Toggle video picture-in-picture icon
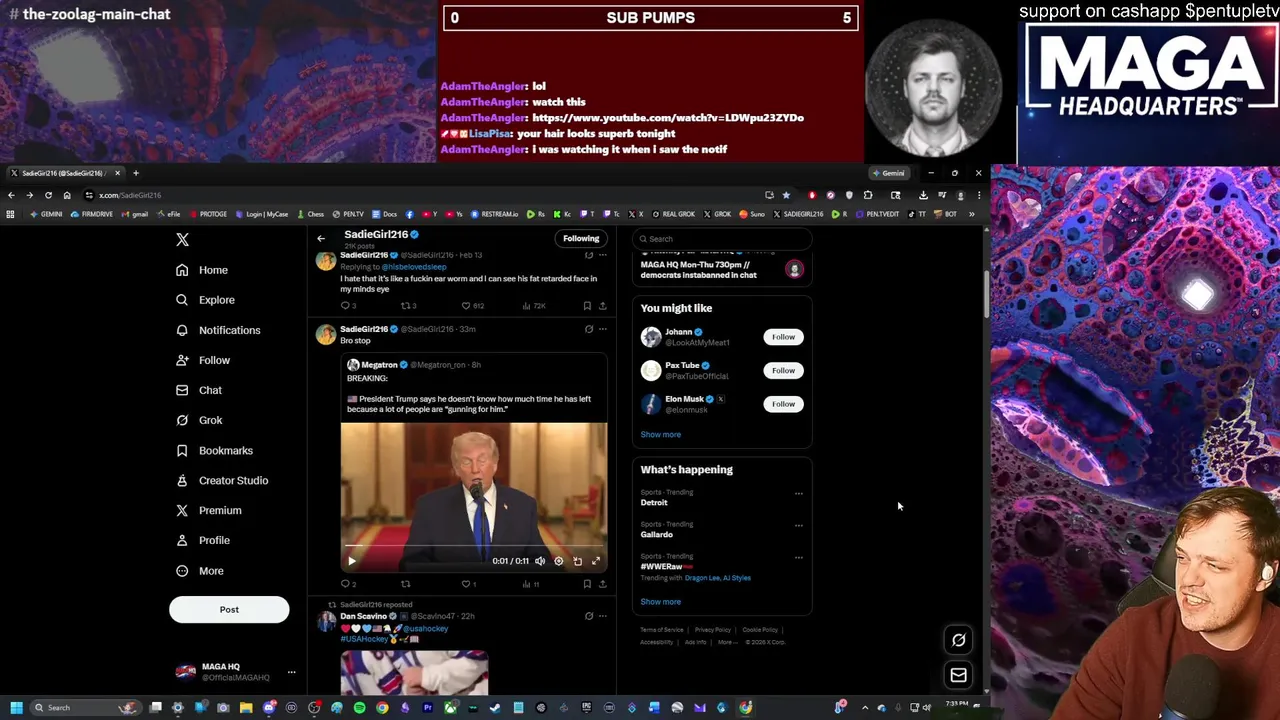Image resolution: width=1280 pixels, height=720 pixels. tap(577, 561)
